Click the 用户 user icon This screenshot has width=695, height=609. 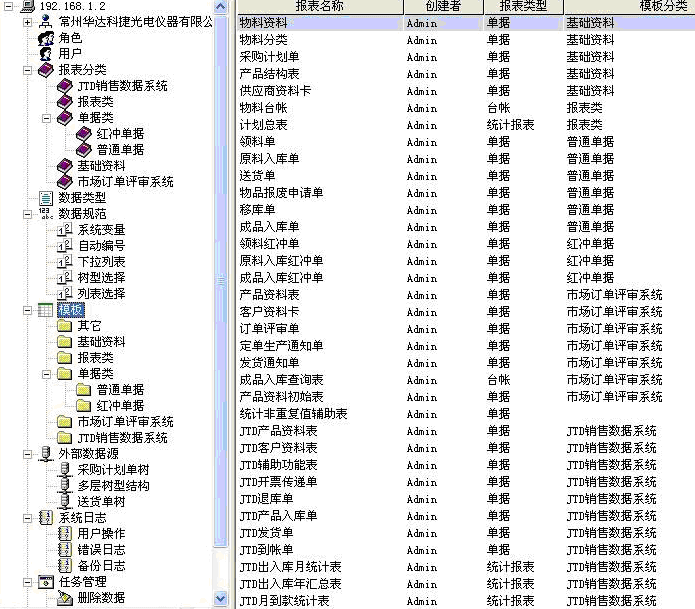[45, 54]
